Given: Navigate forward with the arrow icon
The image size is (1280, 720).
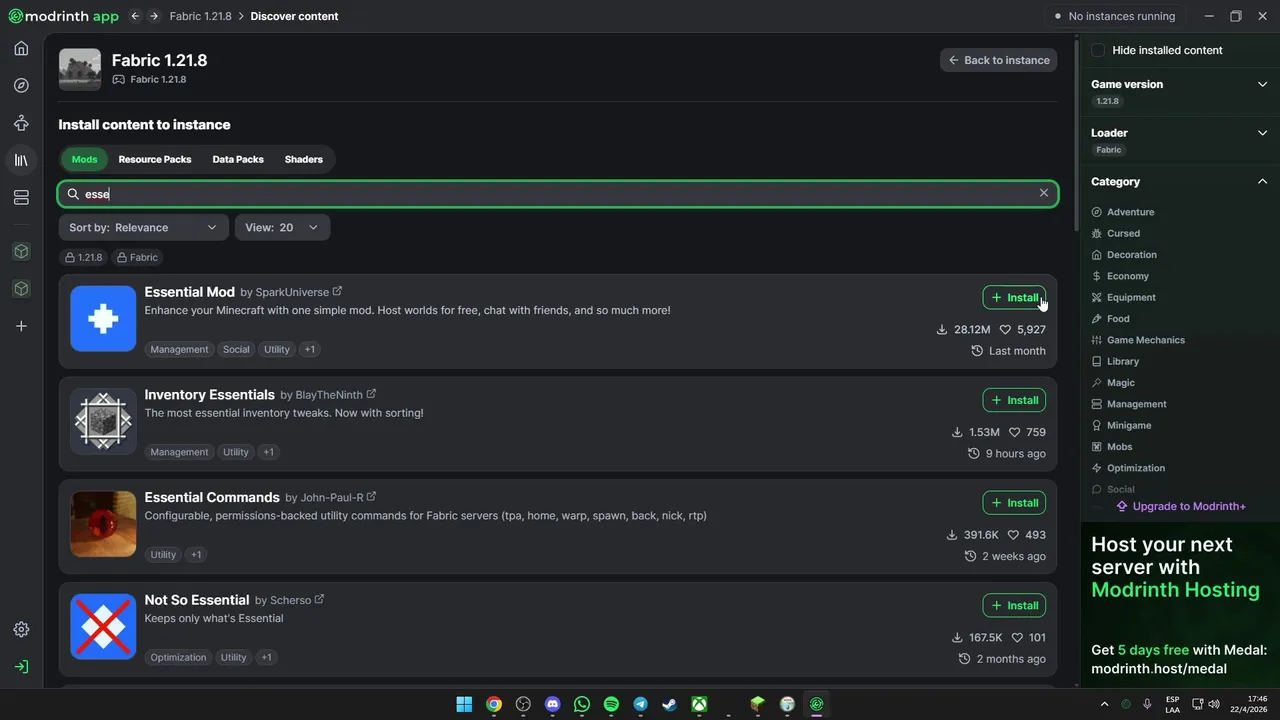Looking at the screenshot, I should [153, 16].
